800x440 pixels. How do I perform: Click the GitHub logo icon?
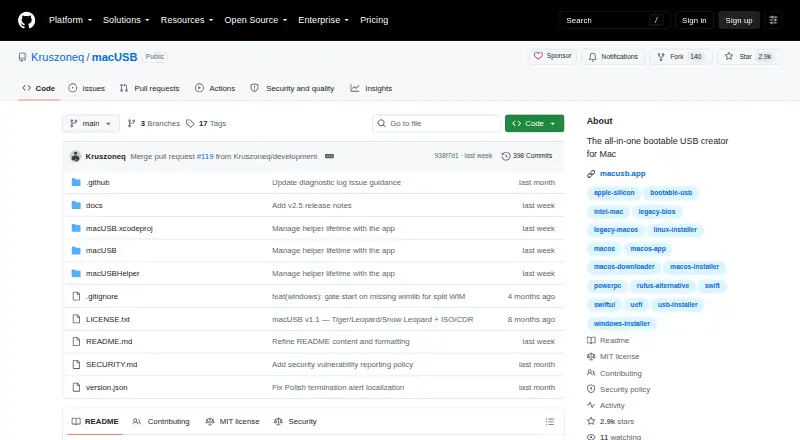(x=27, y=20)
